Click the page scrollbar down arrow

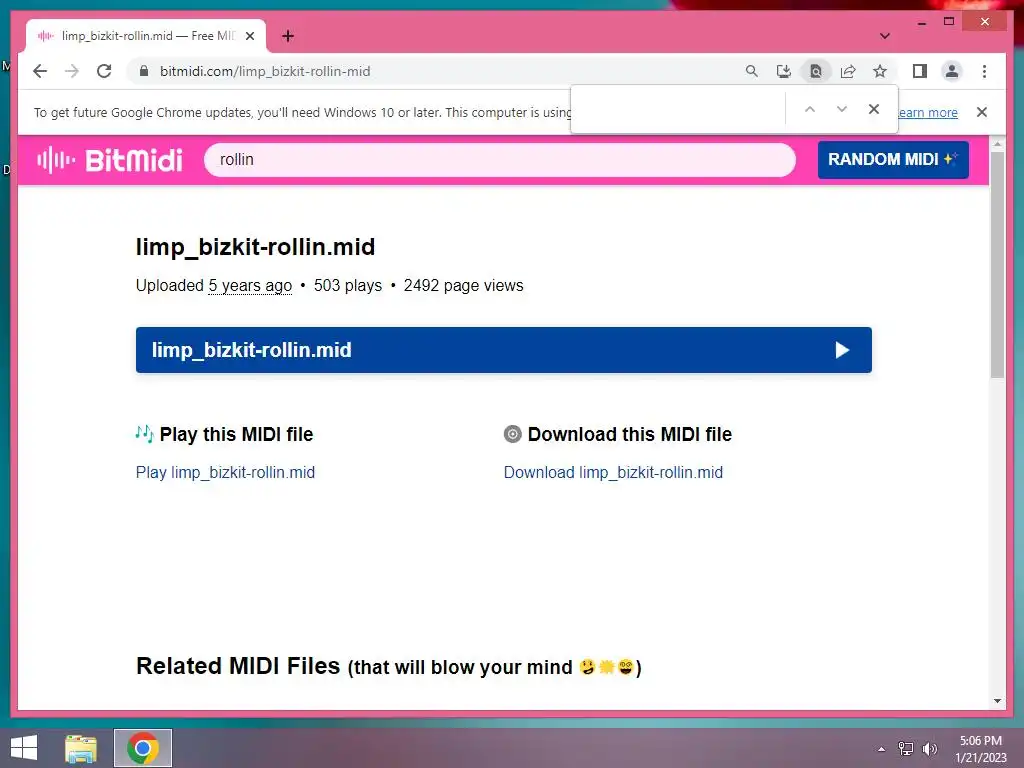click(997, 701)
